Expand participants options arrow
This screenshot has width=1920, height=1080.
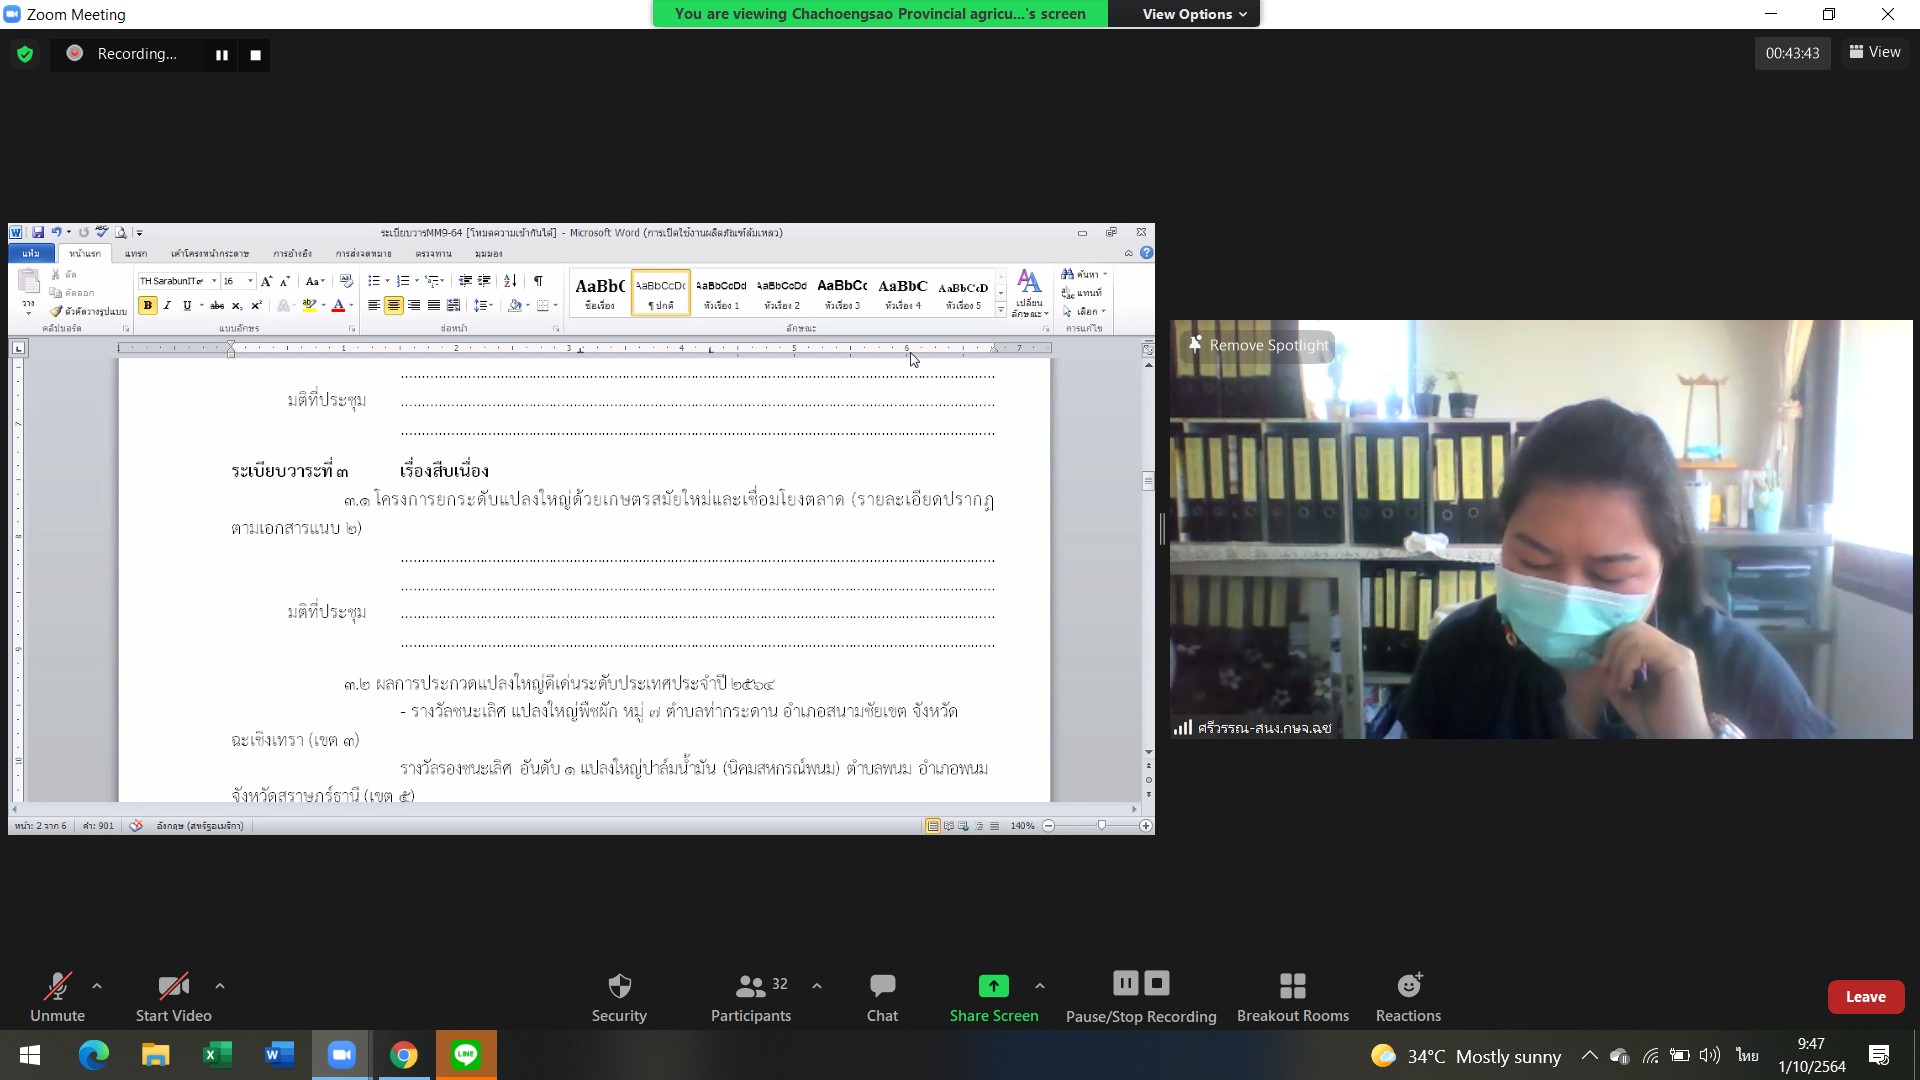(817, 986)
